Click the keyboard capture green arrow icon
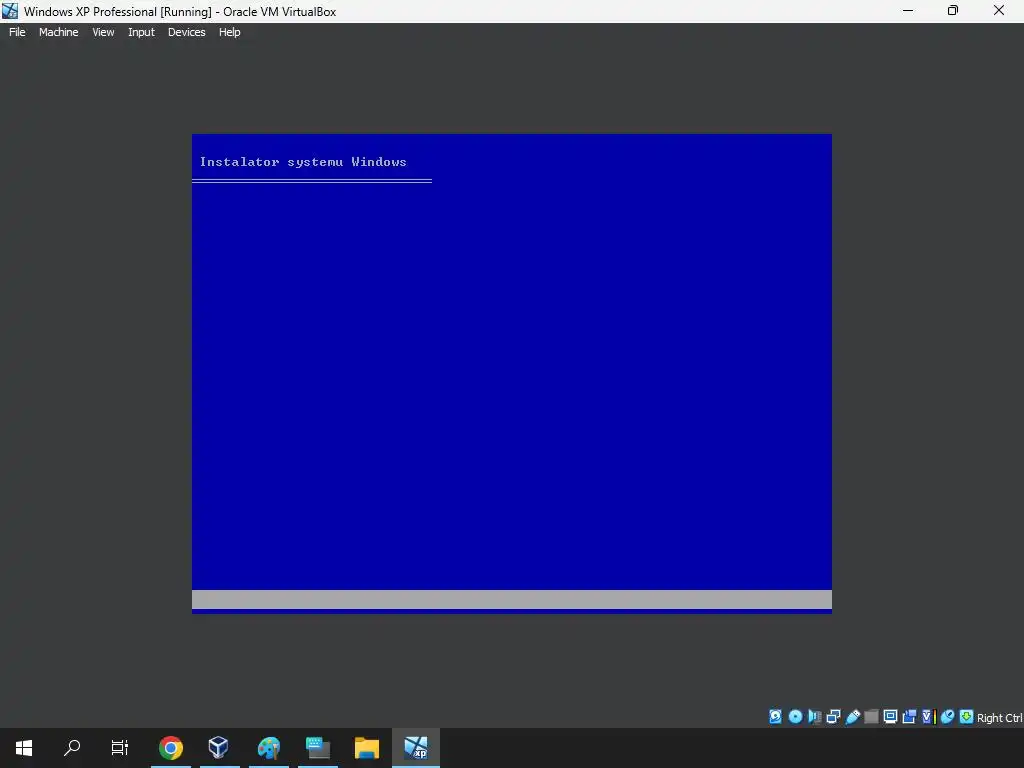This screenshot has width=1024, height=768. pos(967,716)
